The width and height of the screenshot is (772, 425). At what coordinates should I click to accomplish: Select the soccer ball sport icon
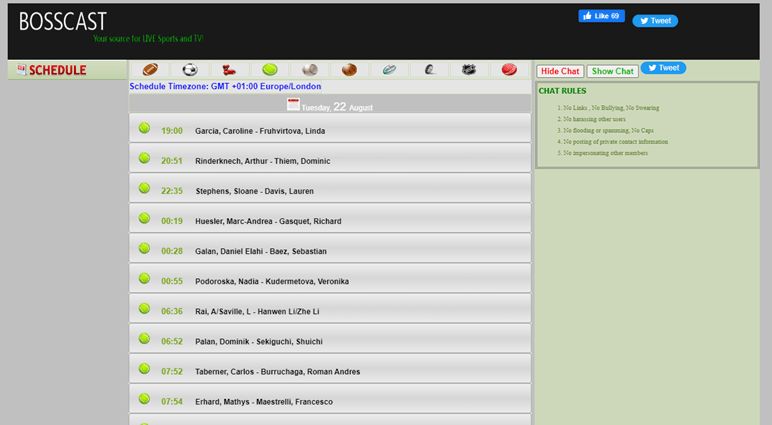pyautogui.click(x=190, y=70)
